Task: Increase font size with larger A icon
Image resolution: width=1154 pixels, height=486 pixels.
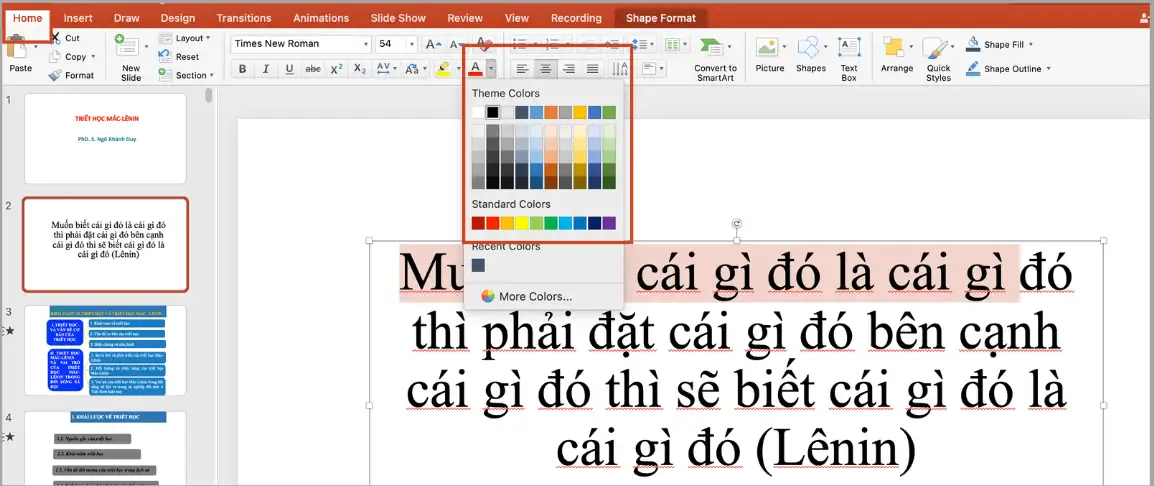Action: (x=433, y=44)
